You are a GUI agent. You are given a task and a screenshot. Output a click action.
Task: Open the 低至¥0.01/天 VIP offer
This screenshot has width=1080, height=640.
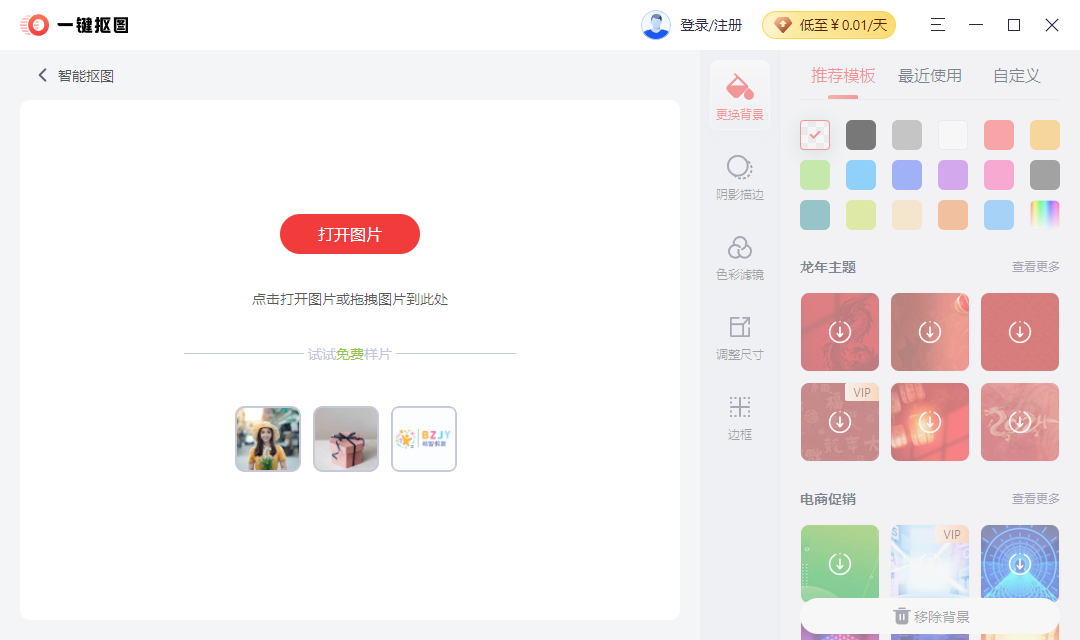829,24
